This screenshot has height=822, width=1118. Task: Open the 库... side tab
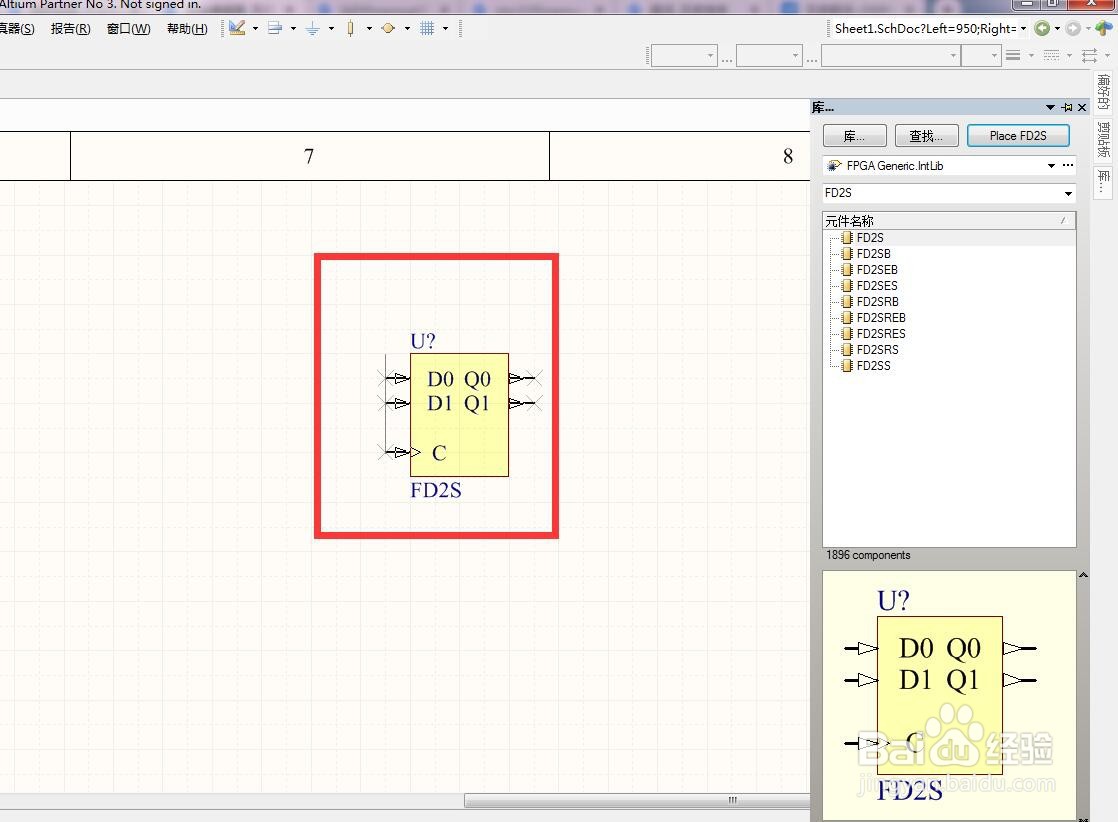[x=1104, y=183]
